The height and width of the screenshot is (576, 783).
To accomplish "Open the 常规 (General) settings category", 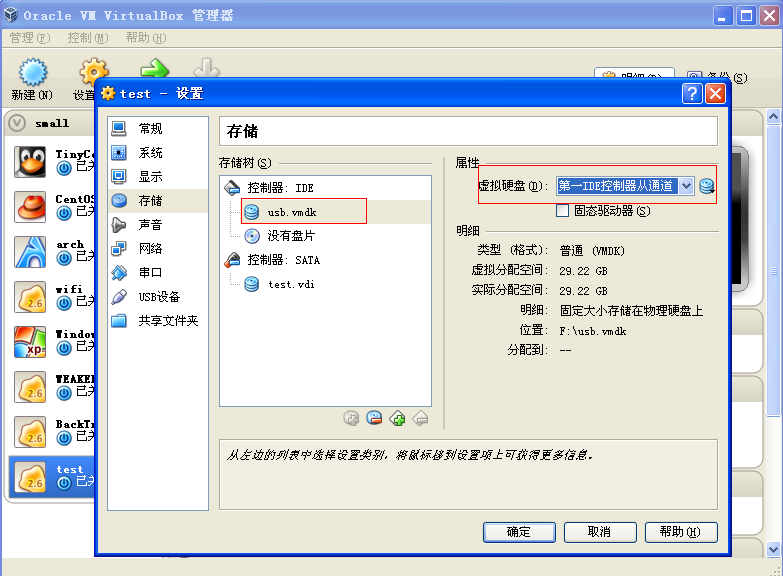I will coord(157,129).
